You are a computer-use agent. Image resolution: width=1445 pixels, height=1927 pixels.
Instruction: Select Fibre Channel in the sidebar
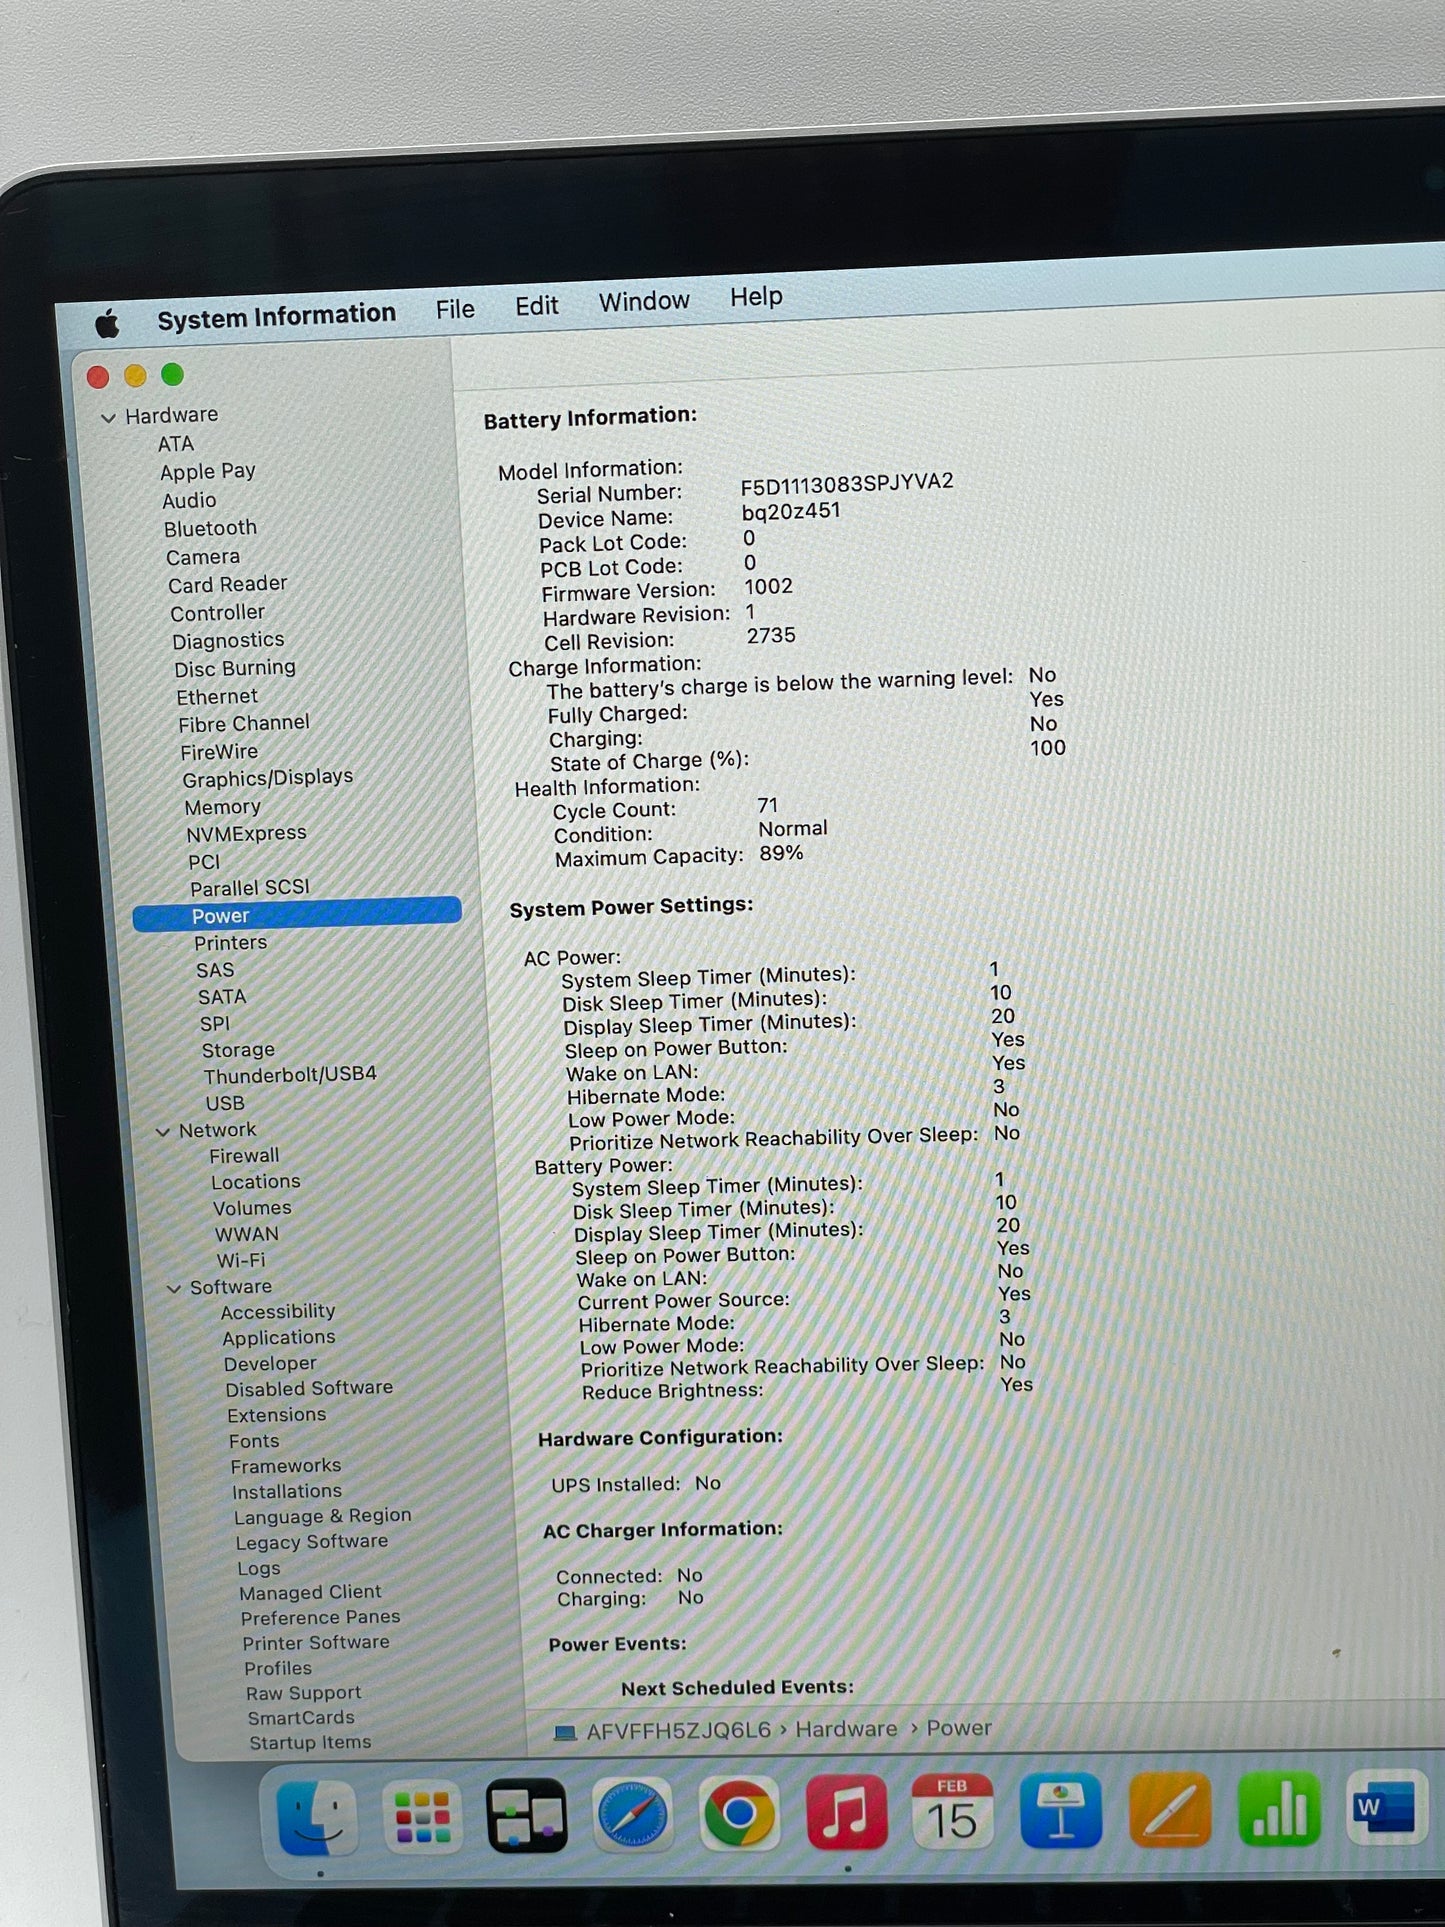244,724
